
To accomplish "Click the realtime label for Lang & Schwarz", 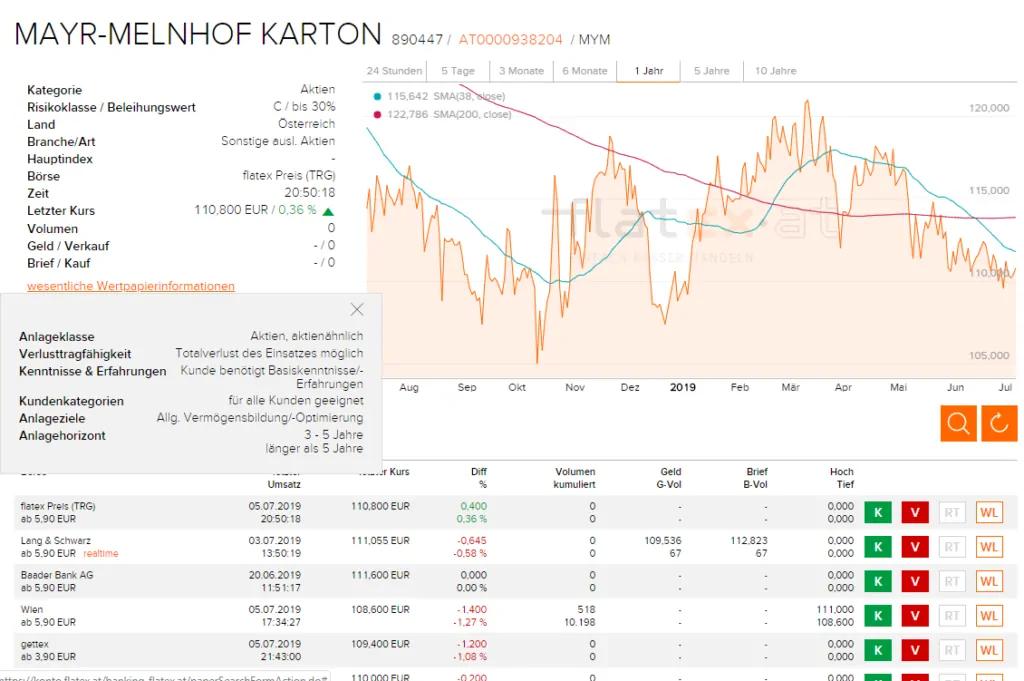I will [x=101, y=554].
